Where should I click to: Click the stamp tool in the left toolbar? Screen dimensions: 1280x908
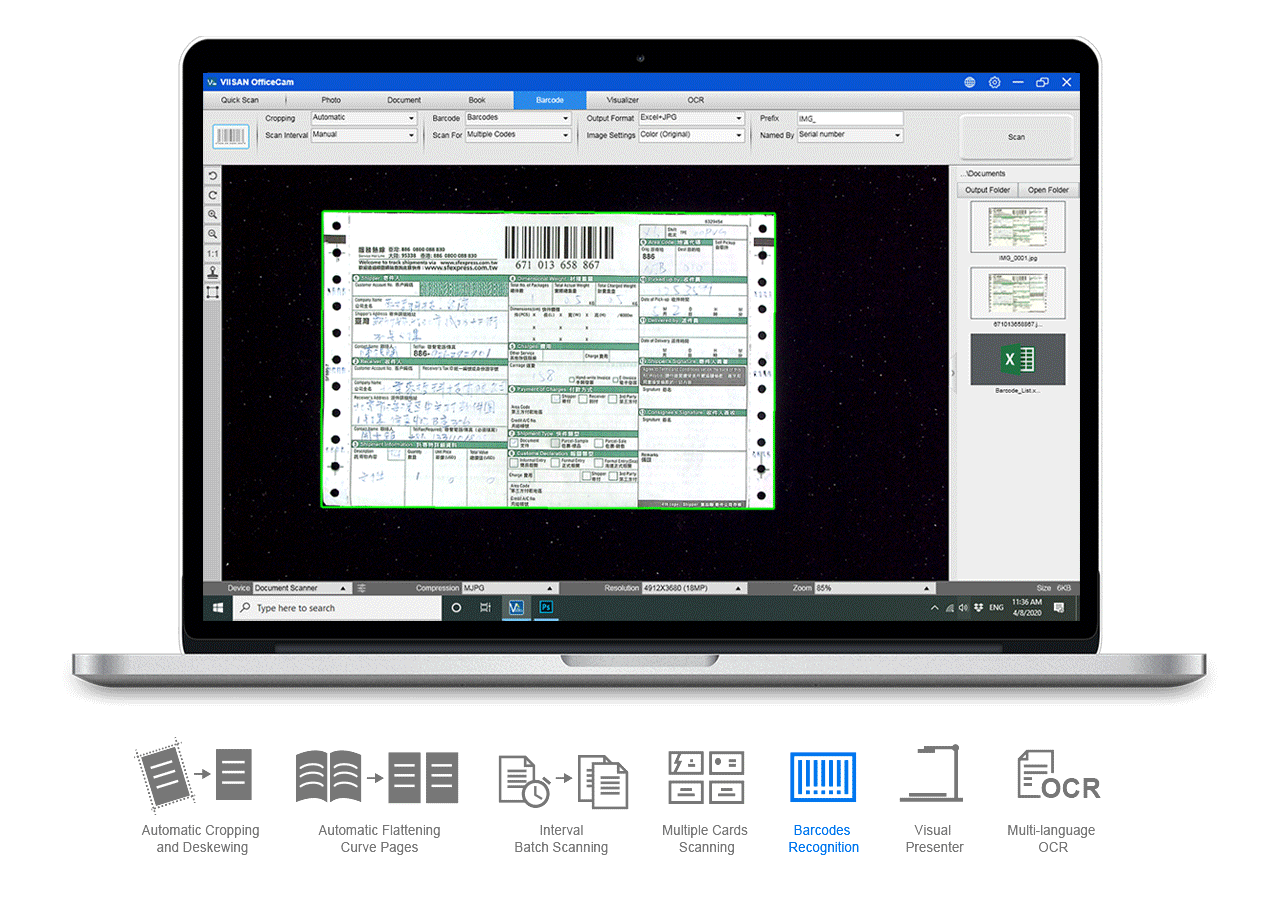pyautogui.click(x=213, y=273)
